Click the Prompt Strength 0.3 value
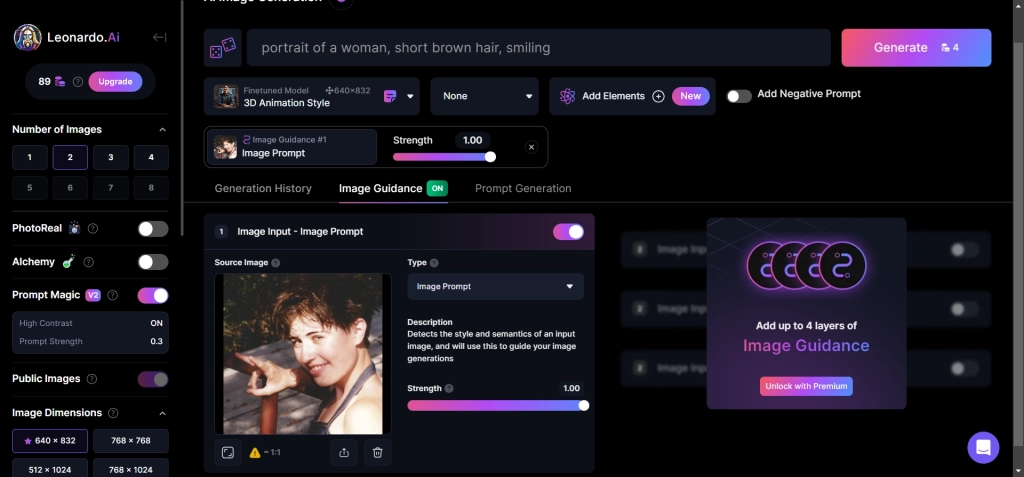 157,341
